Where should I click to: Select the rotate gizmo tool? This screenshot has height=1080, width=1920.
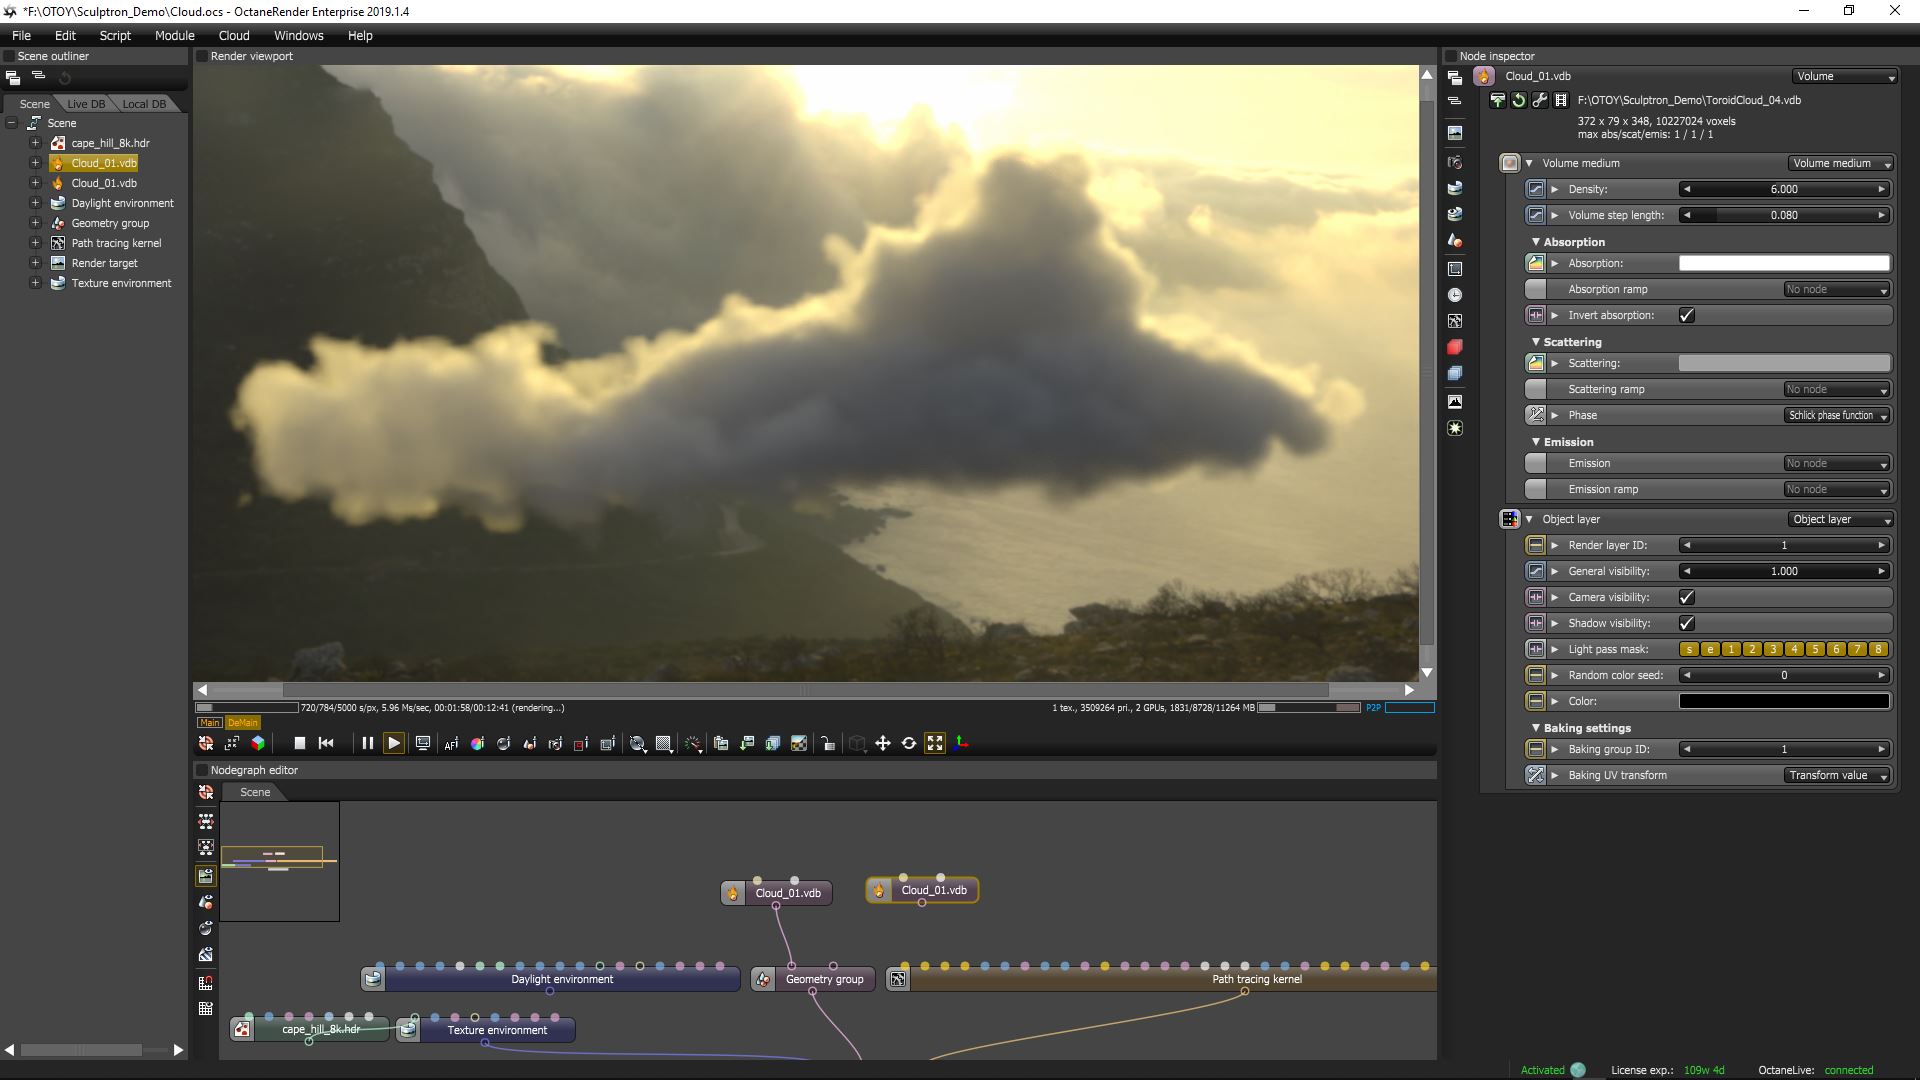[909, 743]
